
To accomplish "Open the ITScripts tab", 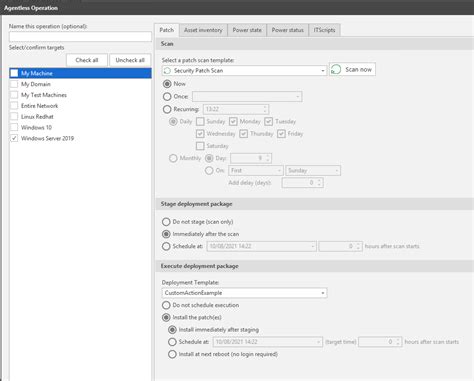I will click(324, 30).
